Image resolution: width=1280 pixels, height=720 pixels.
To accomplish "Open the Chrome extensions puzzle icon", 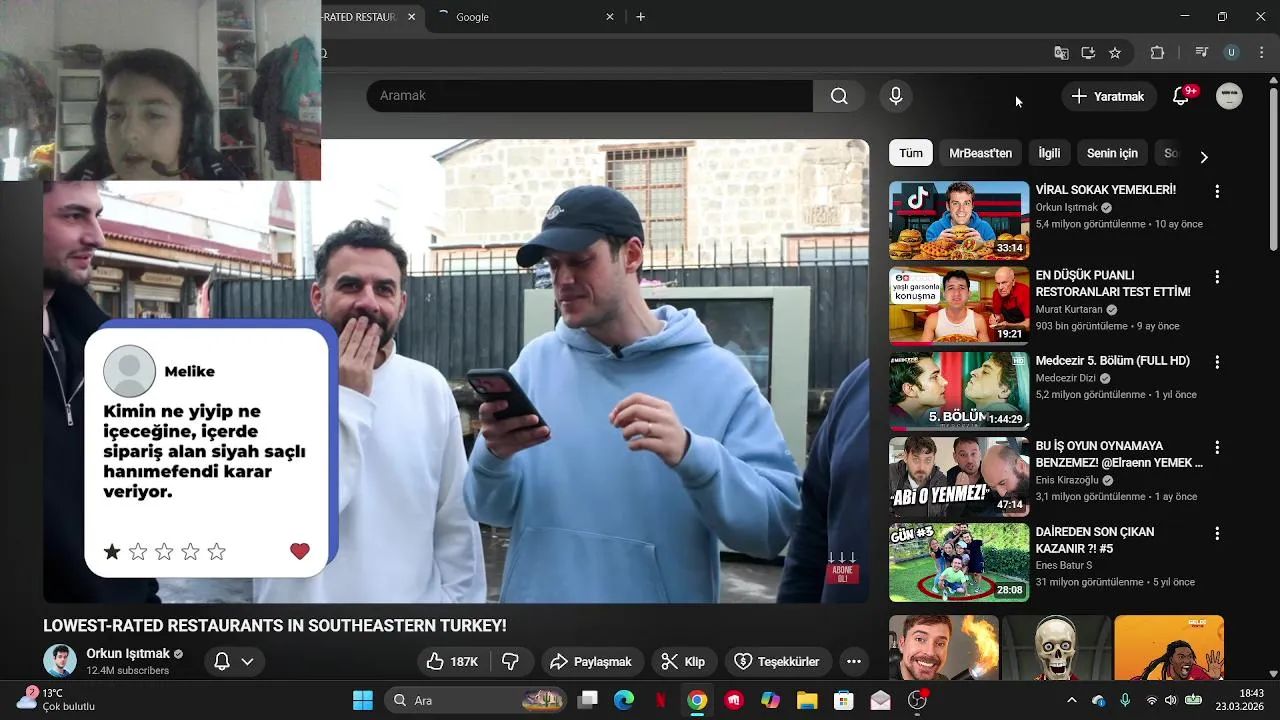I will pos(1157,53).
